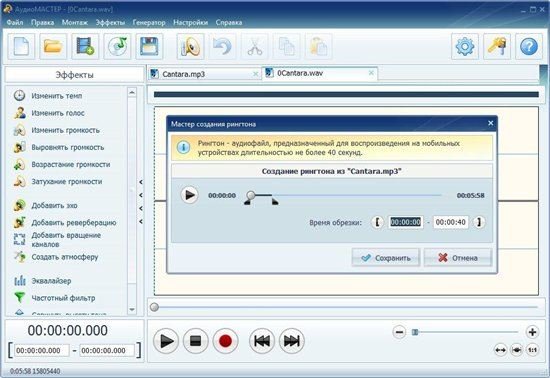This screenshot has height=378, width=550.
Task: Click the Copy toolbar icon
Action: tap(287, 46)
